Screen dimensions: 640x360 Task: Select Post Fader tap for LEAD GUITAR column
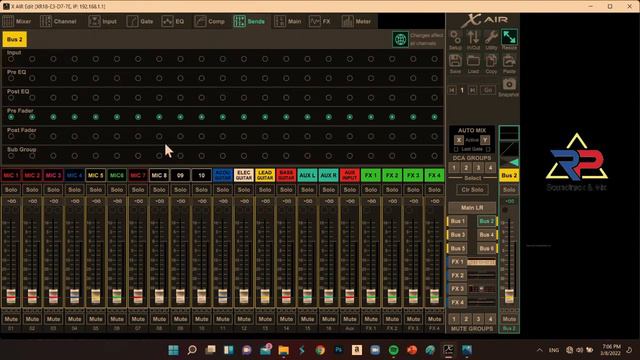(x=265, y=136)
